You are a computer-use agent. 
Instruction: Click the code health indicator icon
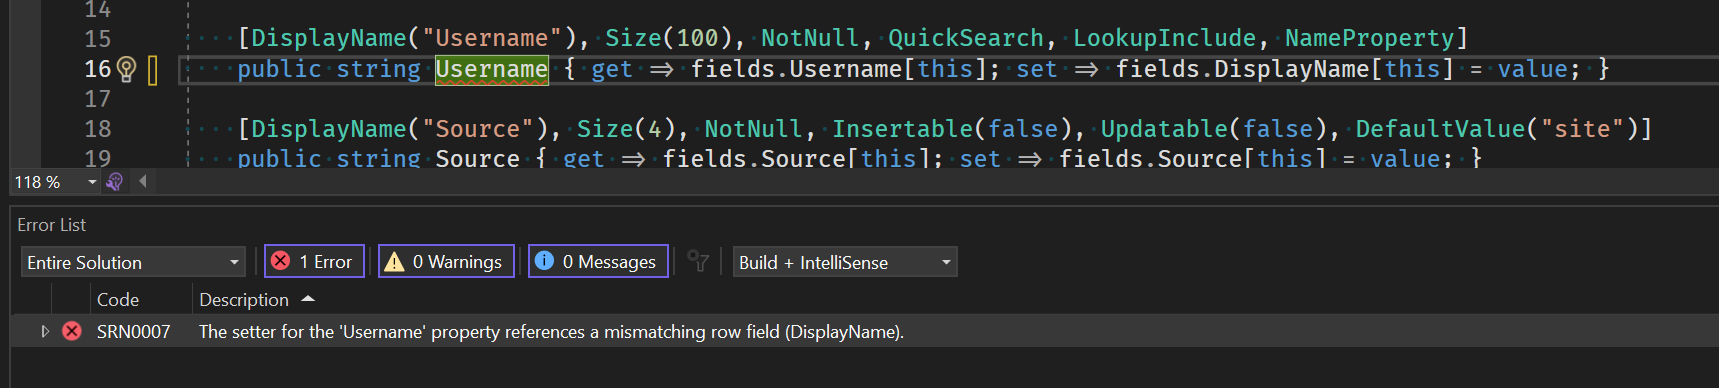tap(114, 182)
